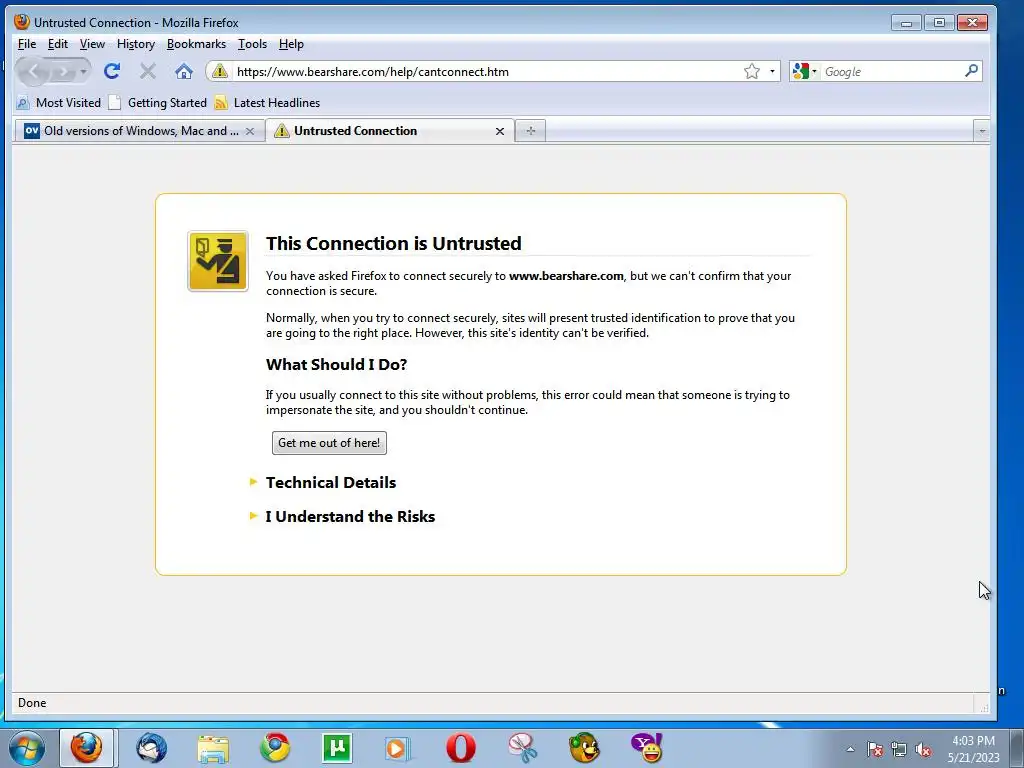This screenshot has width=1024, height=768.
Task: Bookmark this page with the star icon
Action: 752,71
